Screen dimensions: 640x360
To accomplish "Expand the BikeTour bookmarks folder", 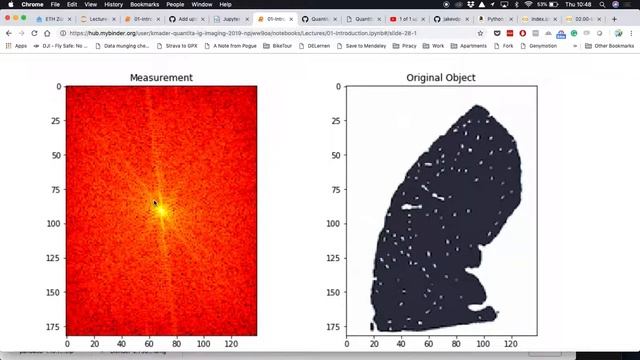I will click(x=278, y=46).
